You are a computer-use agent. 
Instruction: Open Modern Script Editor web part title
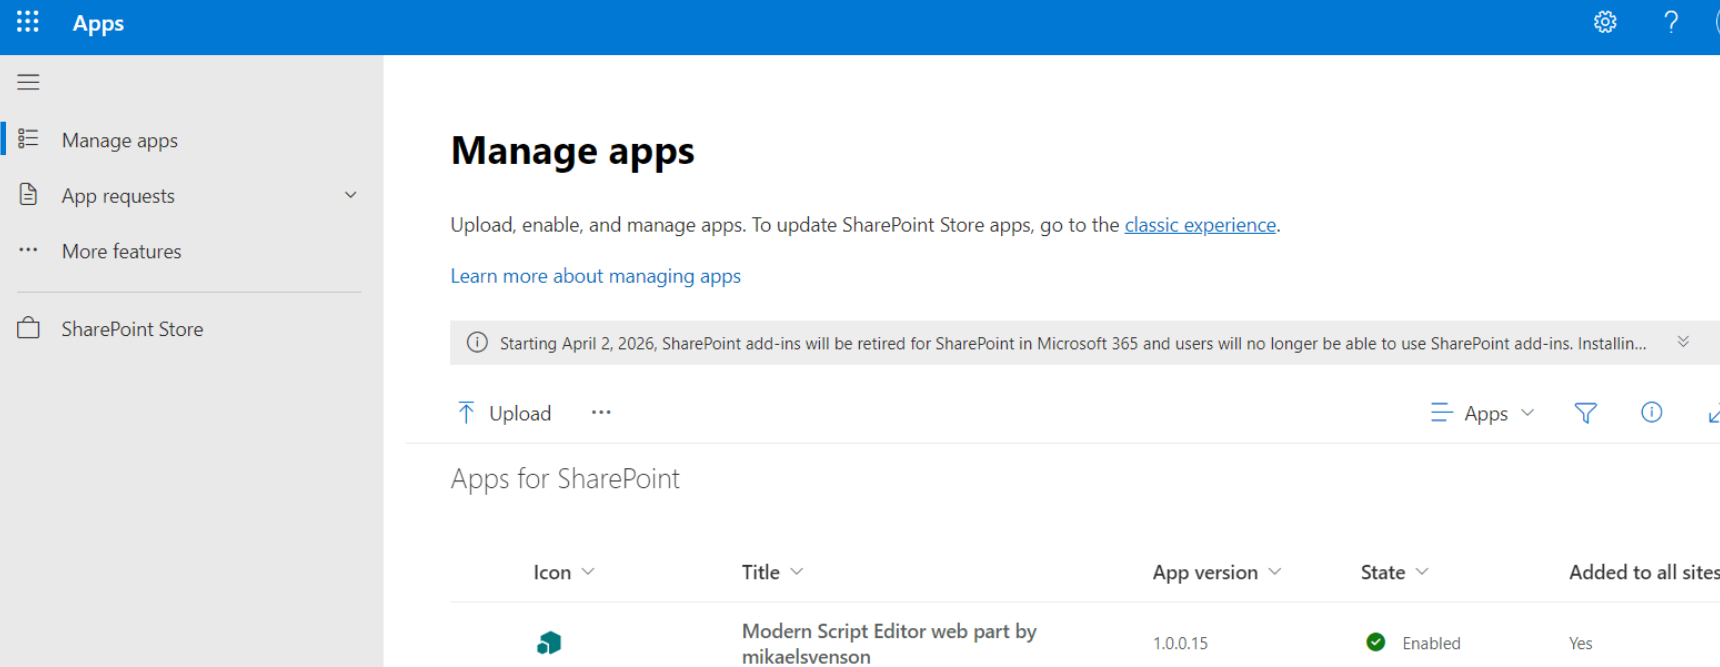(x=889, y=644)
